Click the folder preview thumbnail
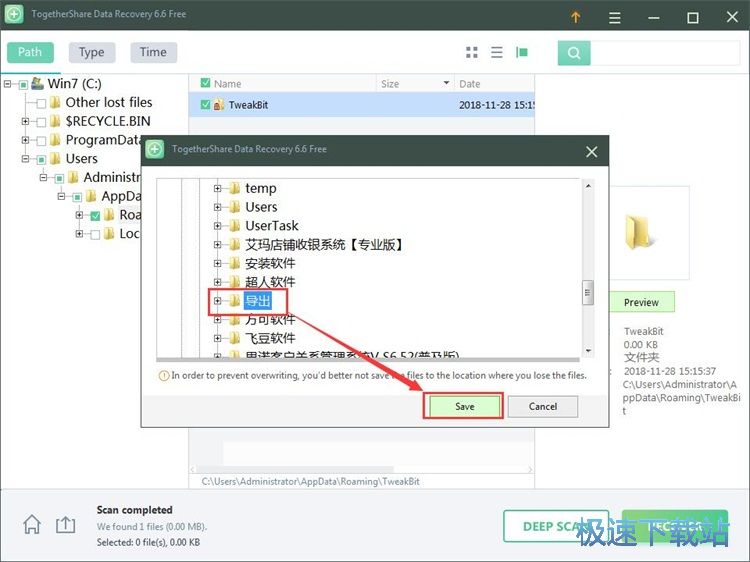This screenshot has height=562, width=750. click(638, 232)
